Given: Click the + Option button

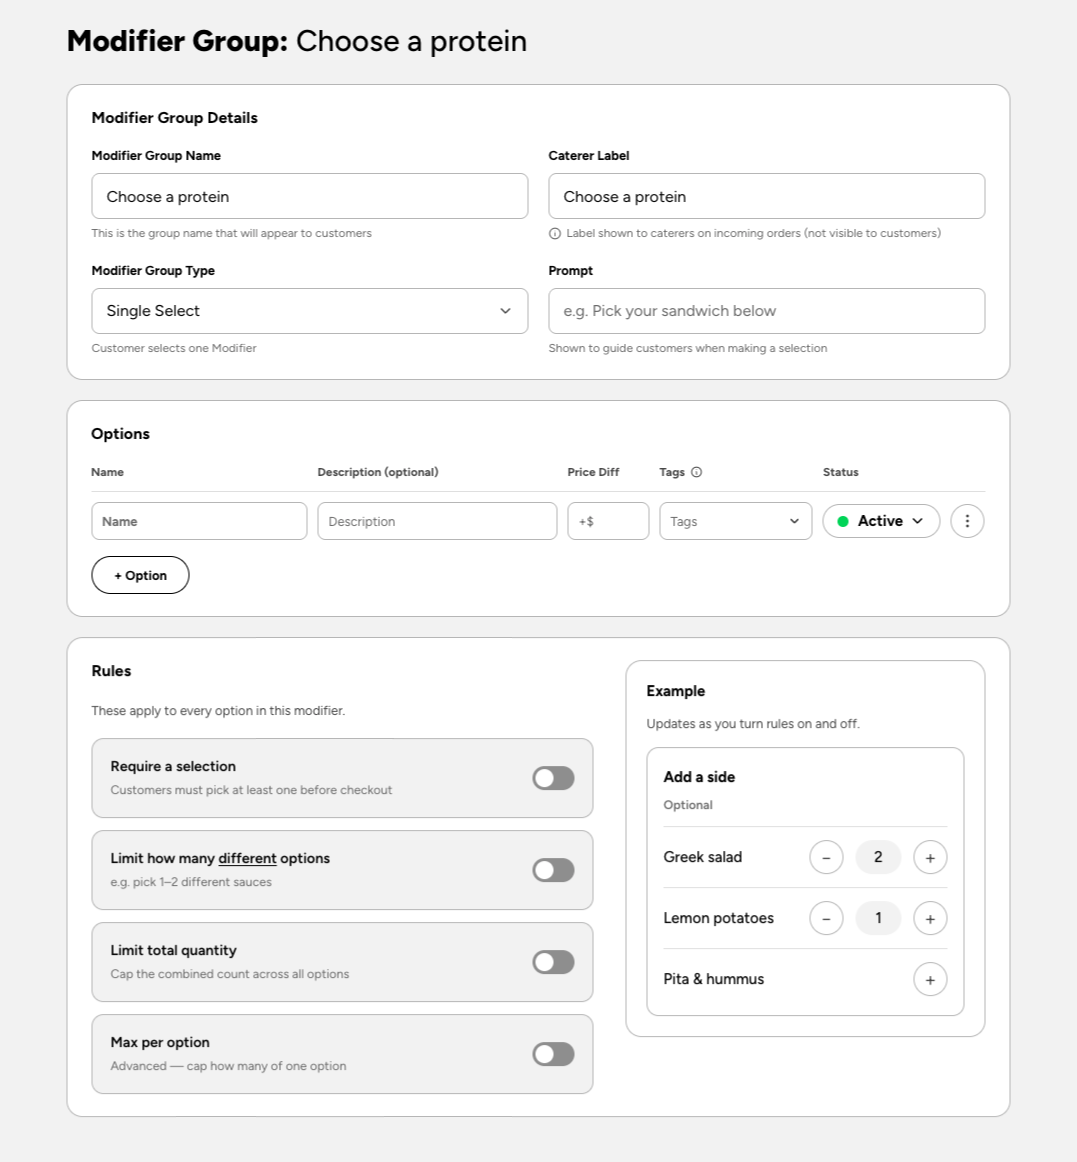Looking at the screenshot, I should pos(140,575).
